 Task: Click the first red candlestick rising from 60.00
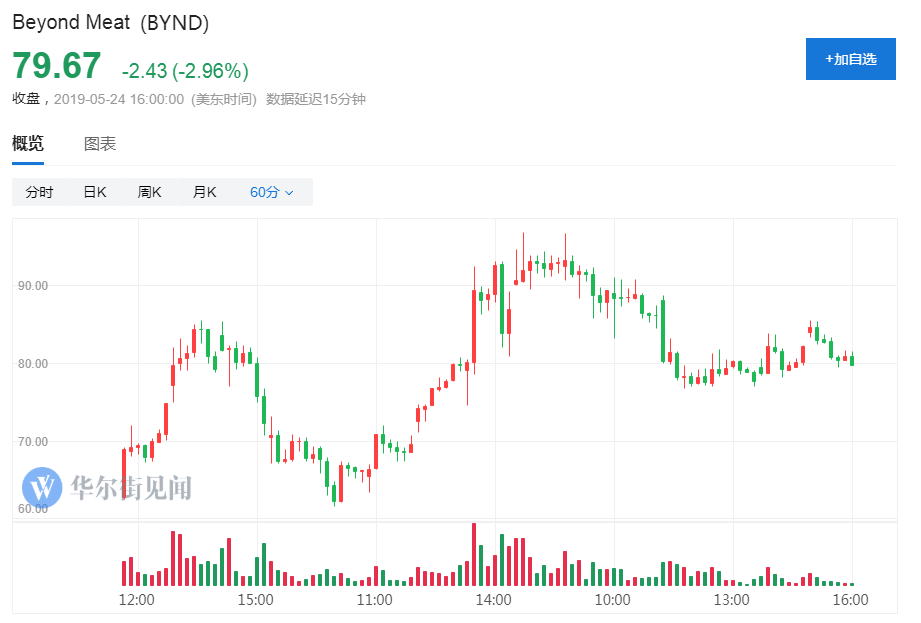tap(124, 474)
